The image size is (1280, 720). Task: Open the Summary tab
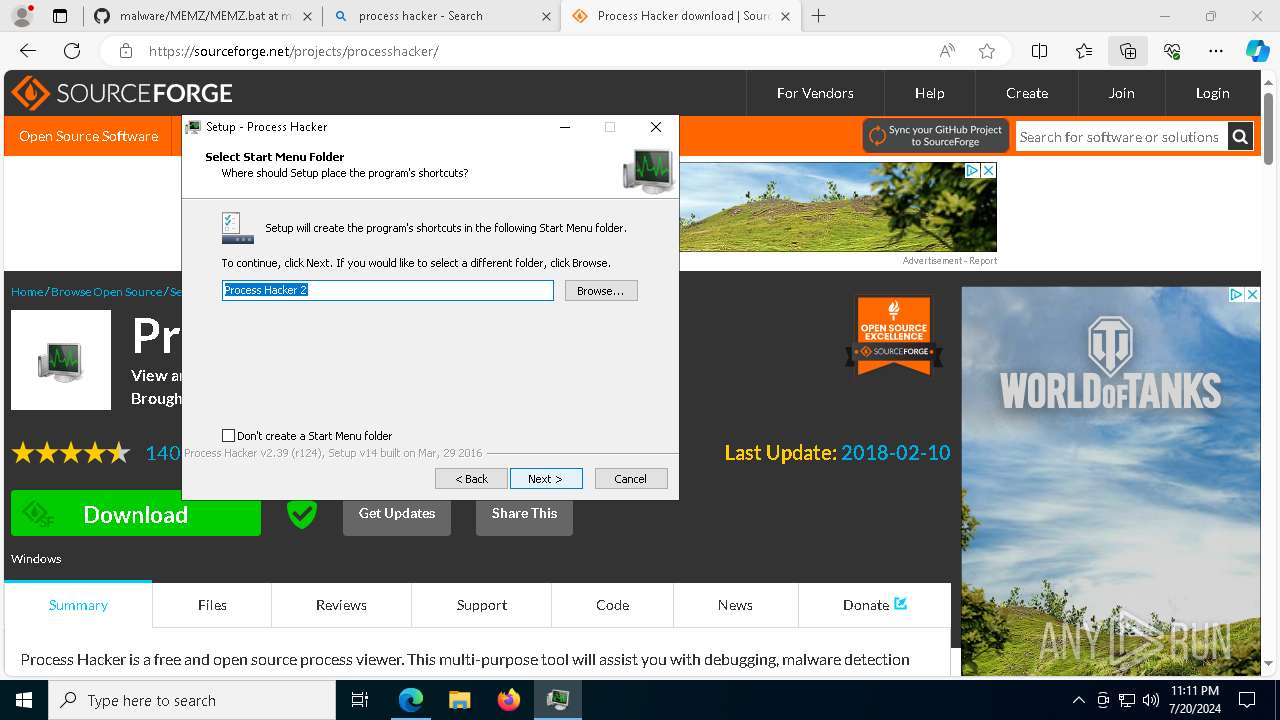coord(78,605)
